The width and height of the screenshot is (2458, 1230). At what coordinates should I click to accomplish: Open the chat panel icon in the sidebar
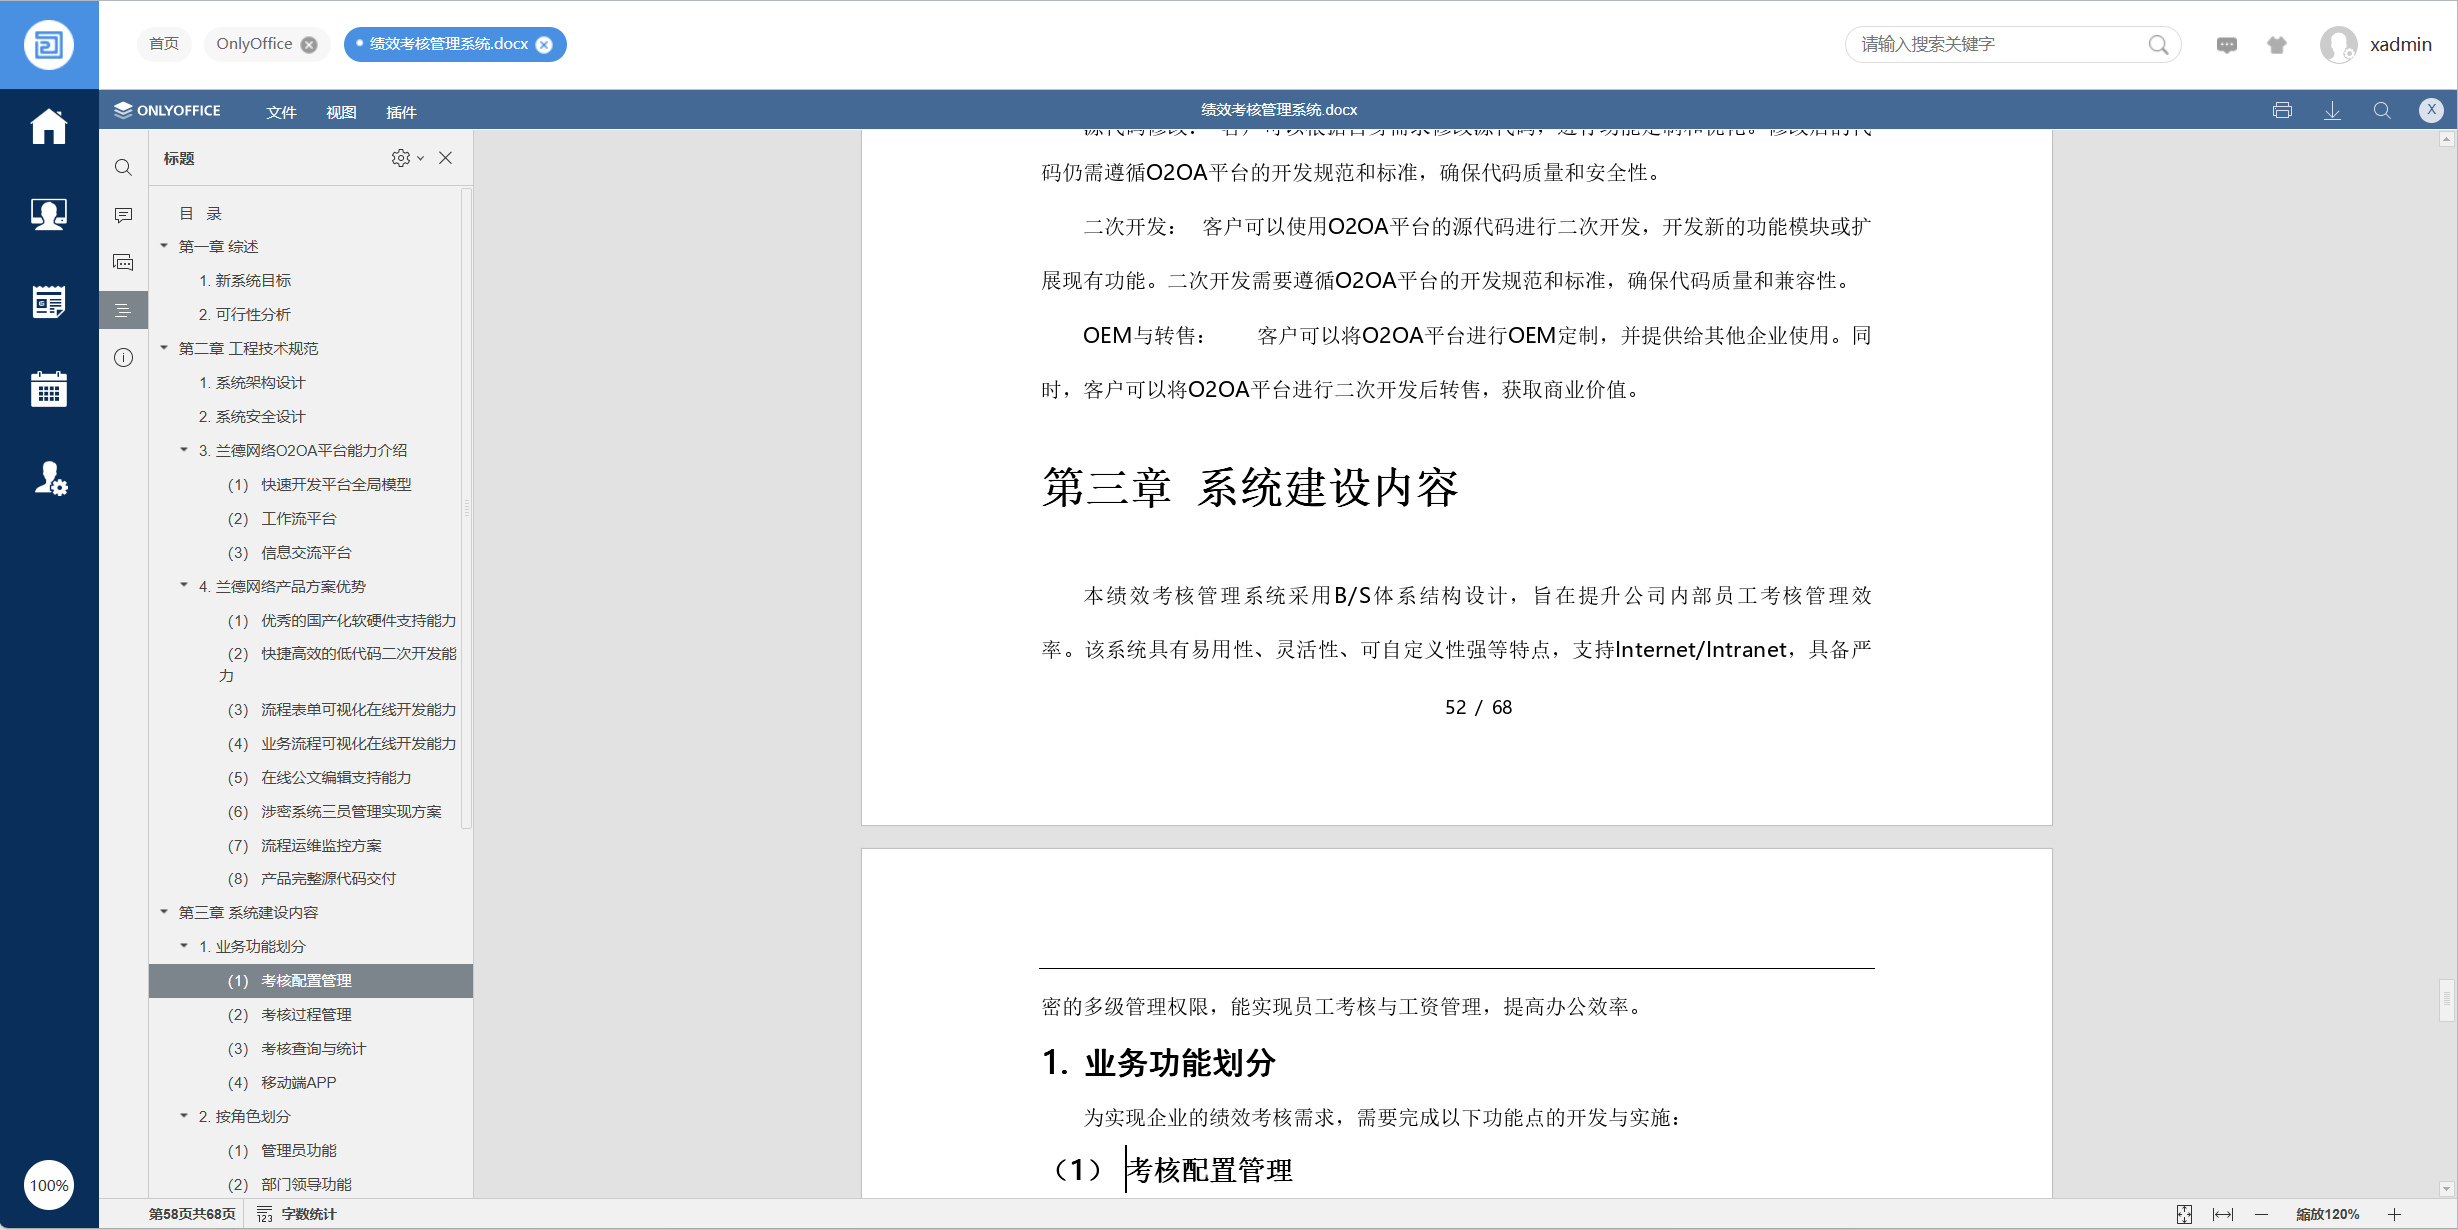(x=123, y=262)
